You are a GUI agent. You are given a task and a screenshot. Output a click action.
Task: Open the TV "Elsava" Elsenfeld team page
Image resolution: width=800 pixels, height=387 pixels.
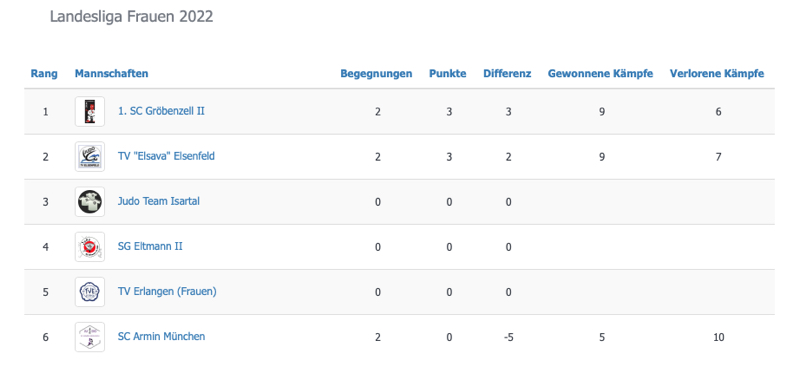coord(166,156)
